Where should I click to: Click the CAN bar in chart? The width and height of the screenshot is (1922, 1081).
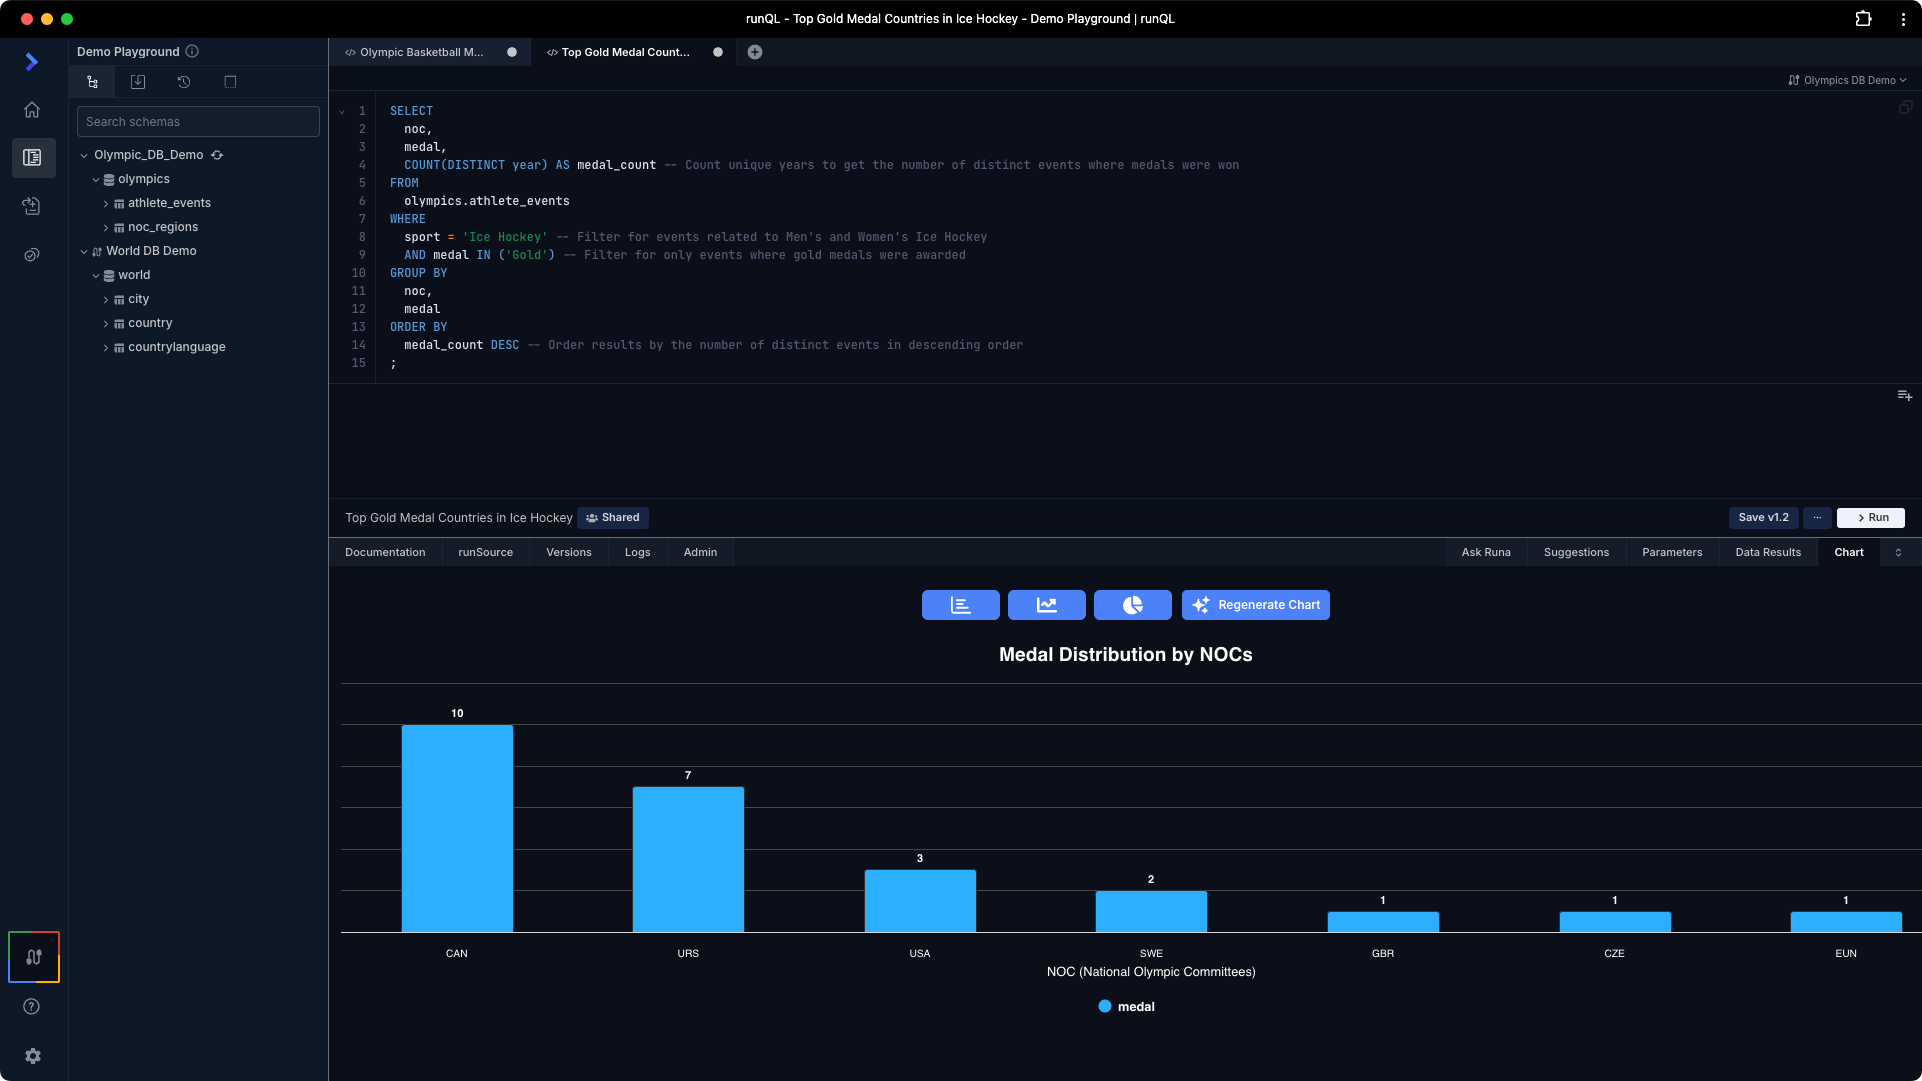(x=457, y=829)
